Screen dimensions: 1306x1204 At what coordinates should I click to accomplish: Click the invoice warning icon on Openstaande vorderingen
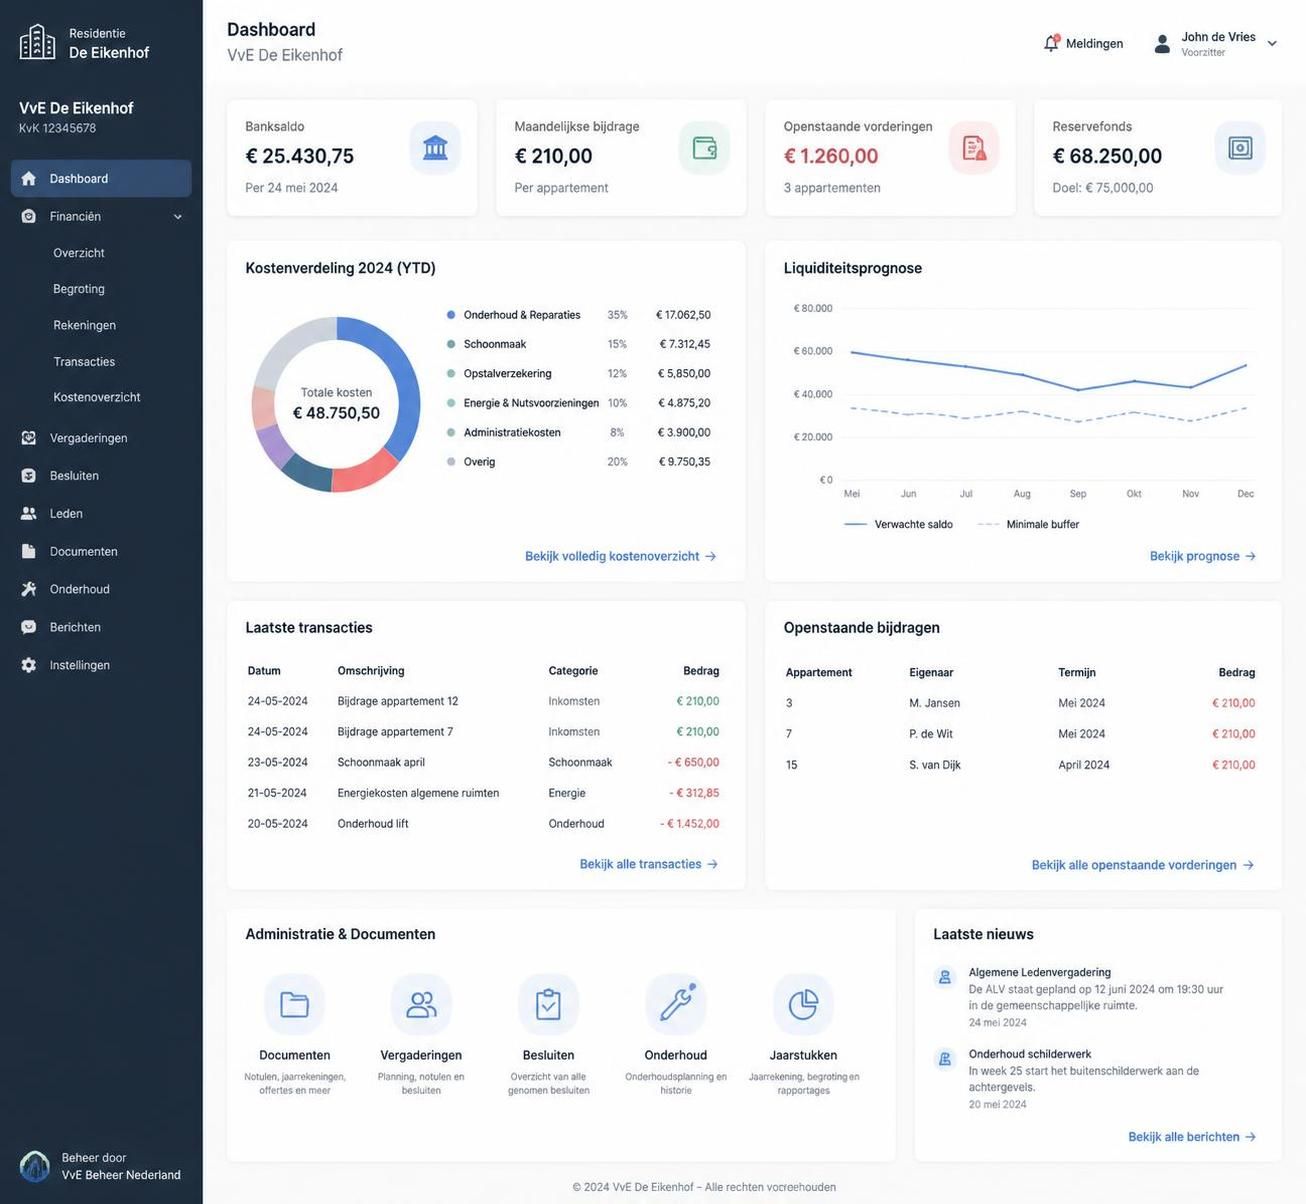[974, 148]
